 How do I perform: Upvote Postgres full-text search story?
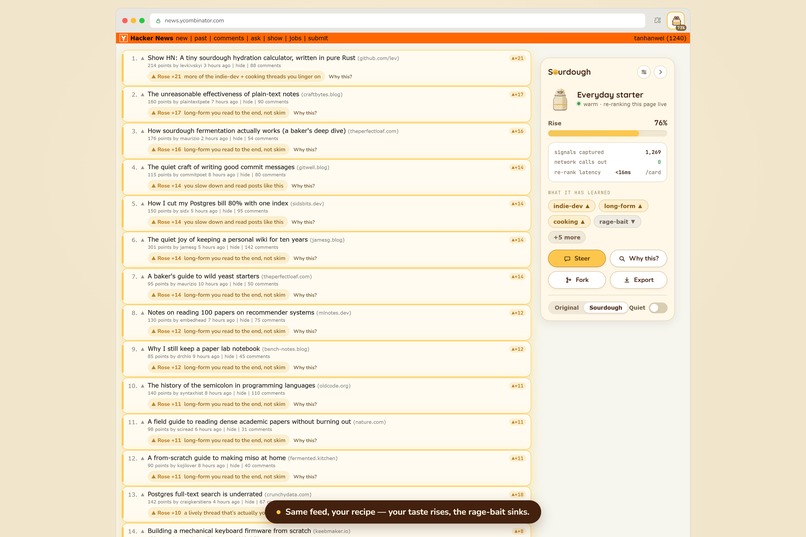pyautogui.click(x=142, y=495)
